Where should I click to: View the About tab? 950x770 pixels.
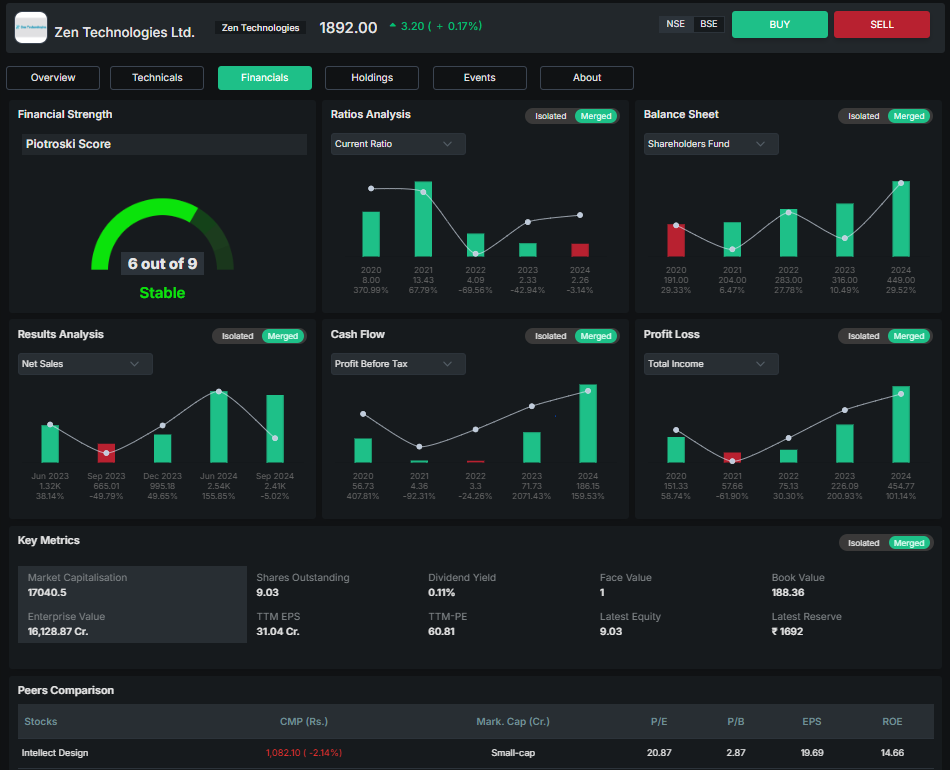click(x=586, y=78)
